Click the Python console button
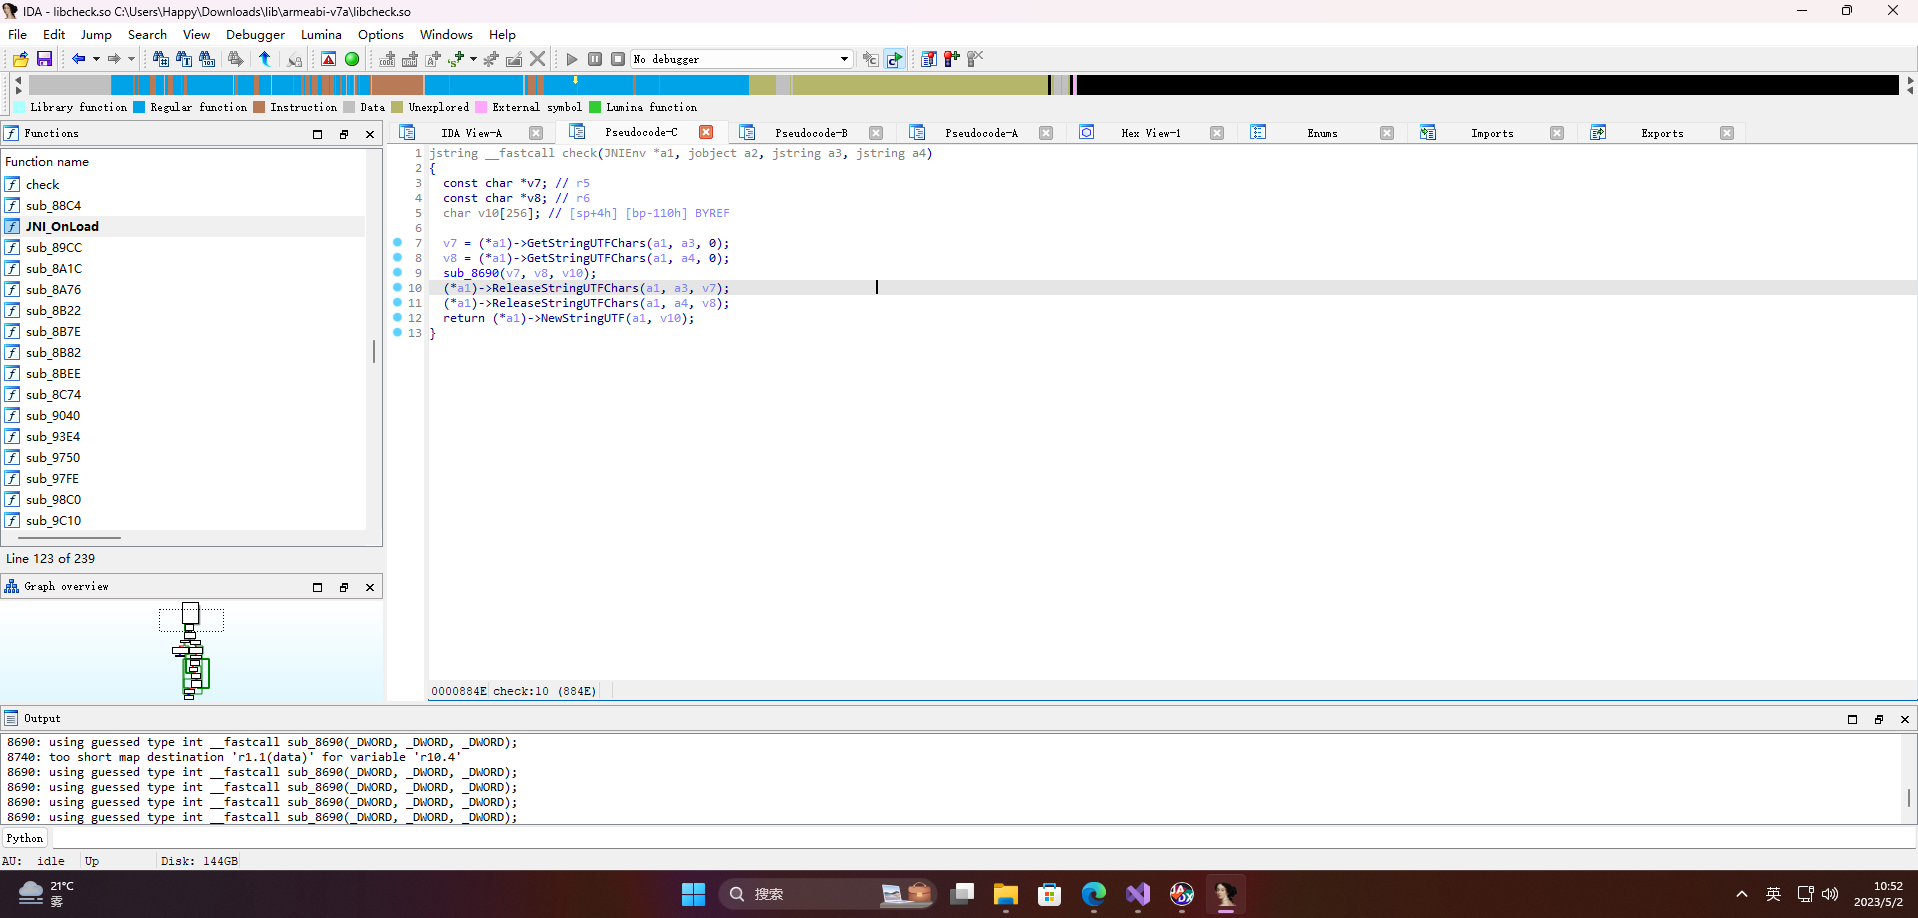This screenshot has height=918, width=1918. pyautogui.click(x=25, y=838)
